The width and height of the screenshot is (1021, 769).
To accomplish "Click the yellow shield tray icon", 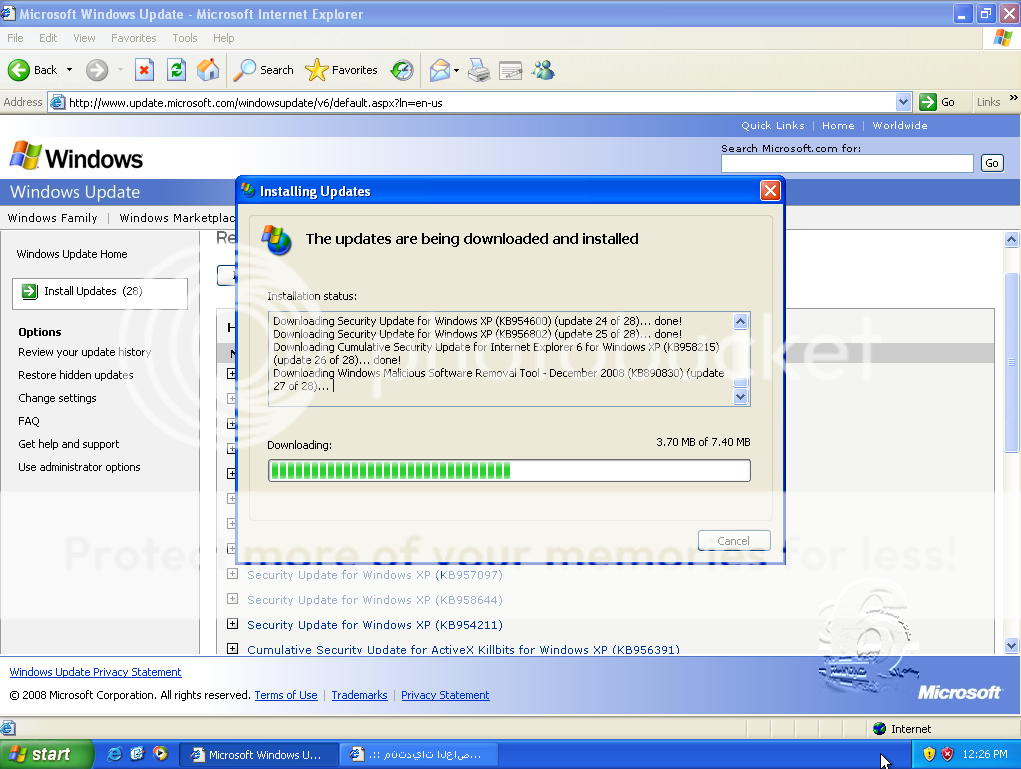I will (x=929, y=754).
